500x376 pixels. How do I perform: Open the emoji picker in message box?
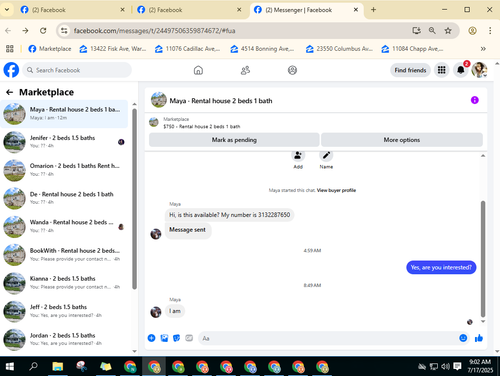coord(463,338)
